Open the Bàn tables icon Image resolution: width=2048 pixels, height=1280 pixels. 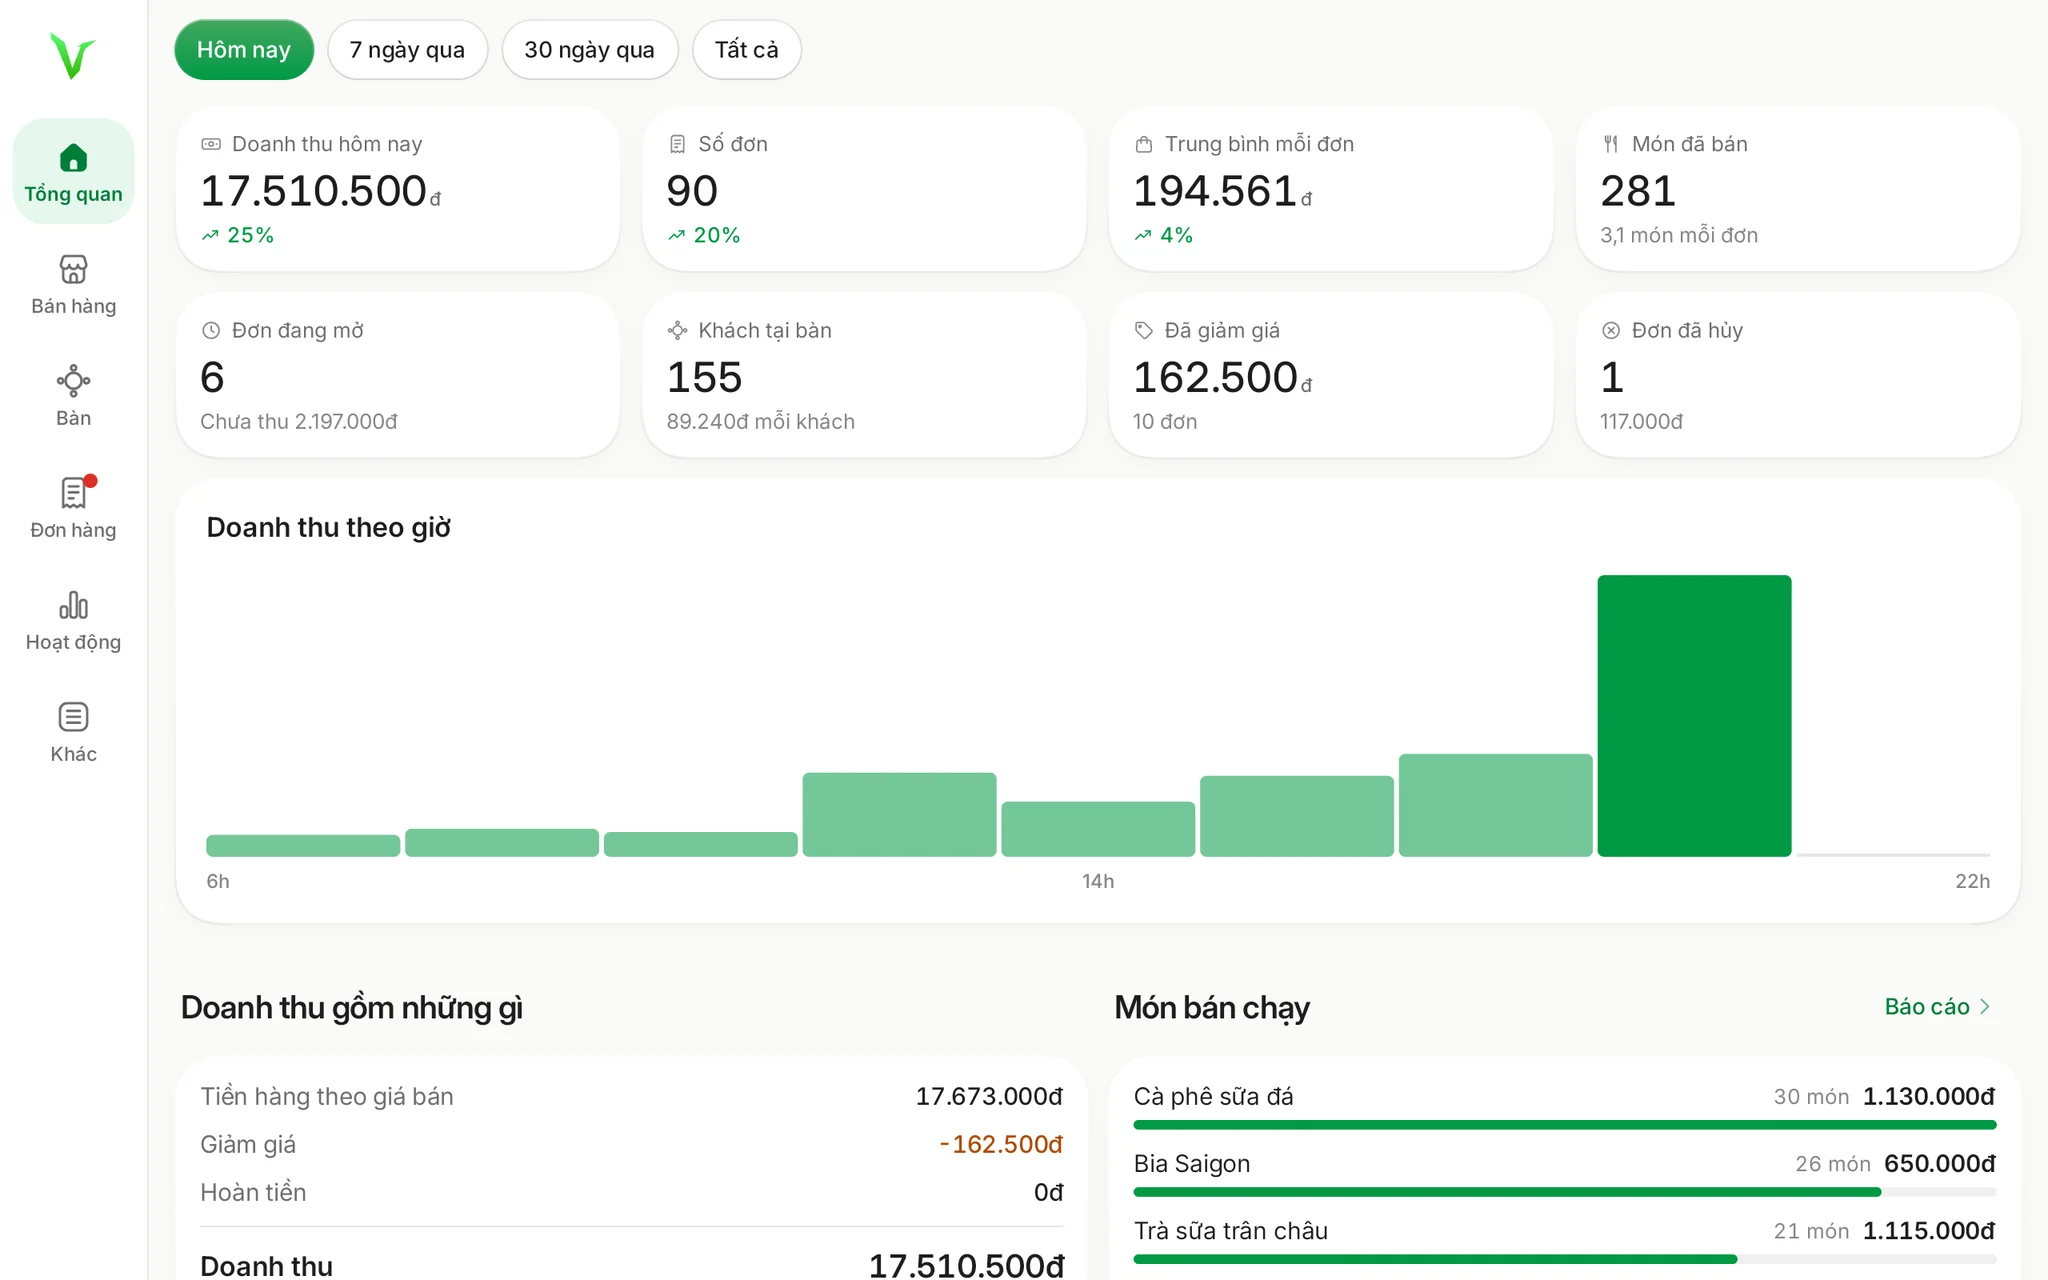tap(73, 381)
